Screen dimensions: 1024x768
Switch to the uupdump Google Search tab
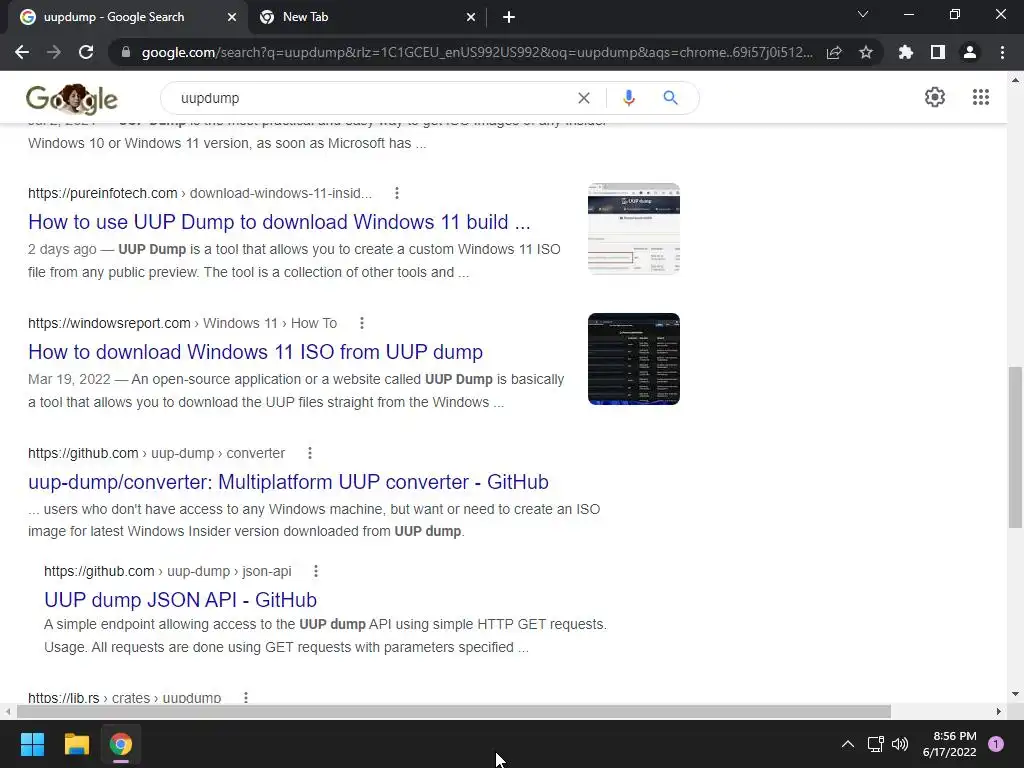[127, 18]
